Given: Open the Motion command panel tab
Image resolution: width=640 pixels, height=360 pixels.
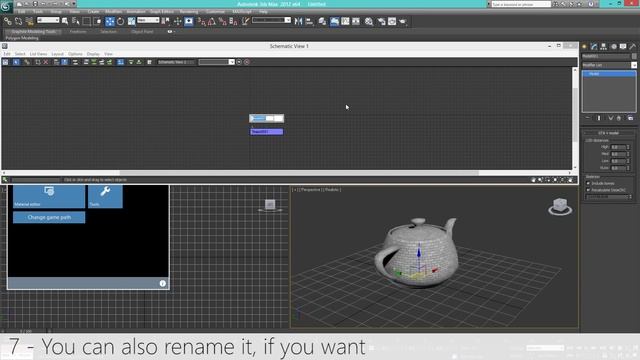Looking at the screenshot, I should [613, 47].
